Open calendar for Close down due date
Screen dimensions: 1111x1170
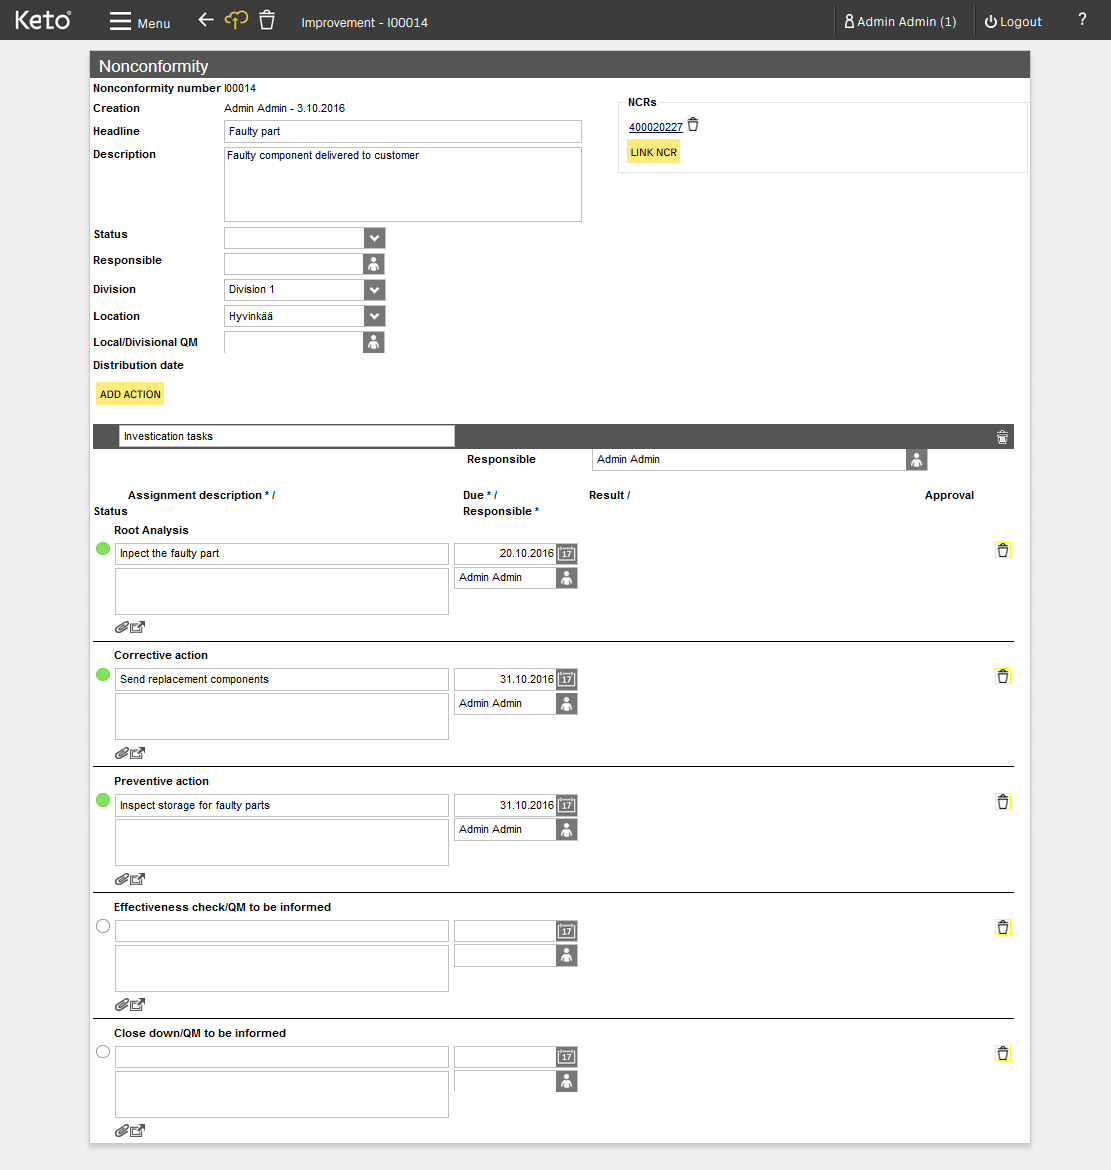567,1057
